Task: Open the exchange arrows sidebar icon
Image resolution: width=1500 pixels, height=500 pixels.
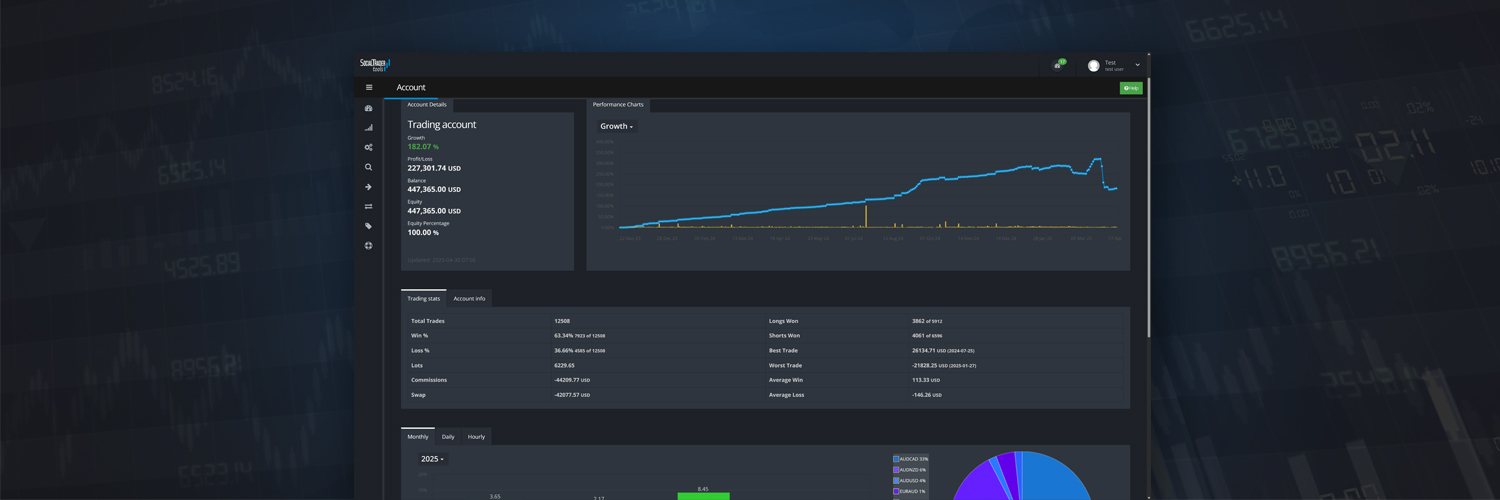Action: click(x=369, y=206)
